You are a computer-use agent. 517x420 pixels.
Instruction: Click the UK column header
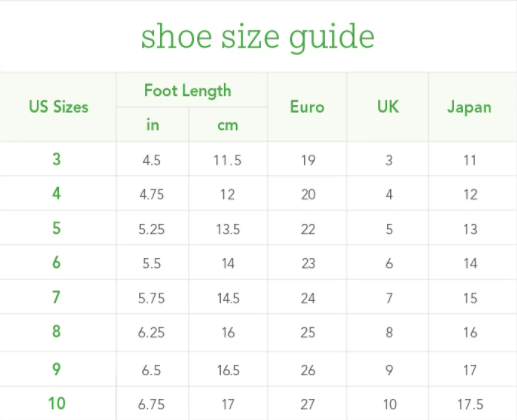tap(388, 107)
